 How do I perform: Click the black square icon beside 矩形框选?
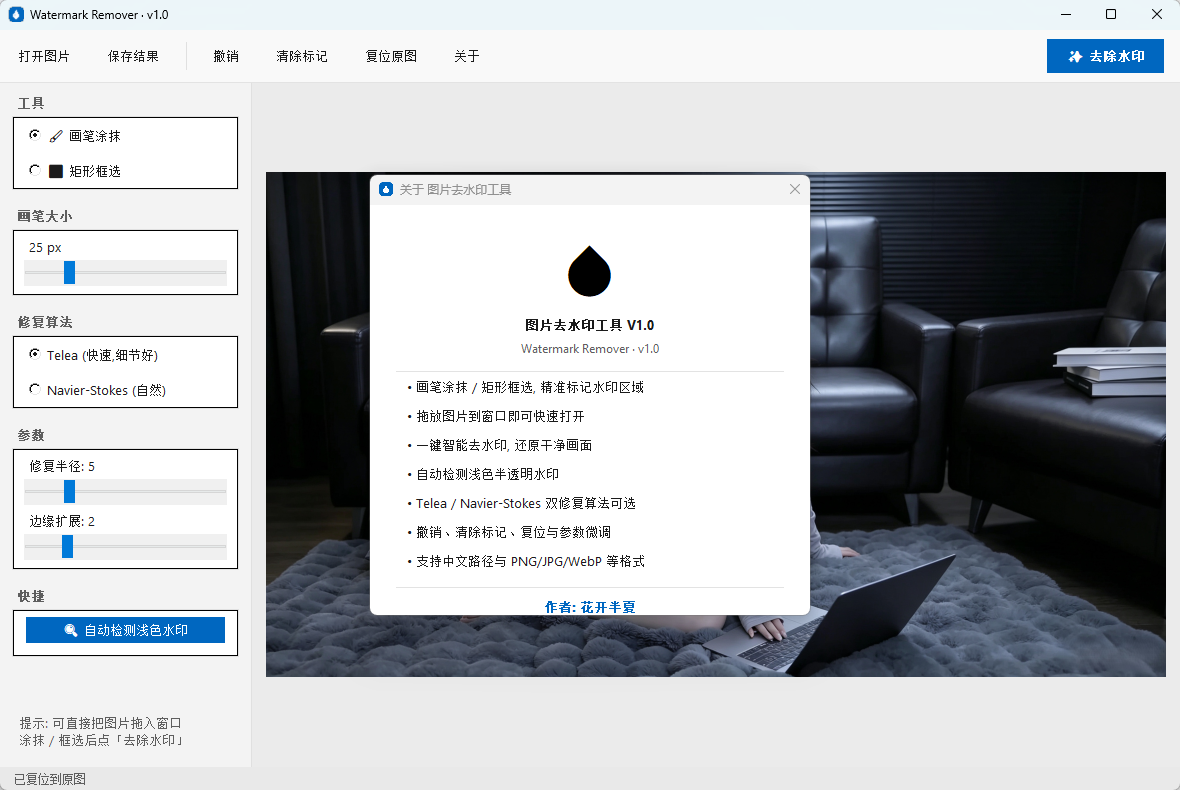[56, 172]
